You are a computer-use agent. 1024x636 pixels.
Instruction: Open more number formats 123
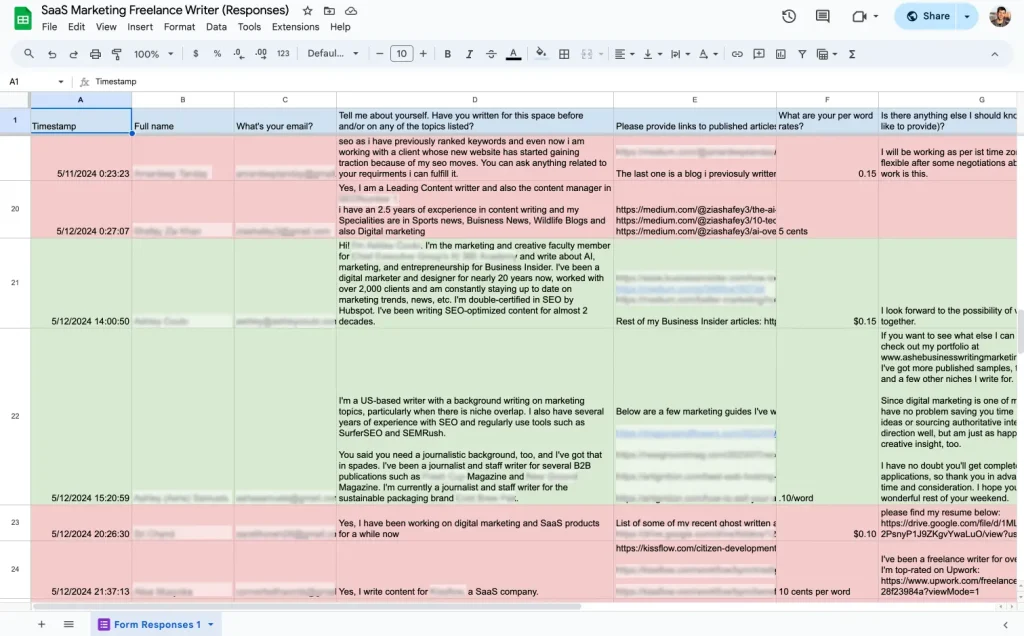point(283,54)
